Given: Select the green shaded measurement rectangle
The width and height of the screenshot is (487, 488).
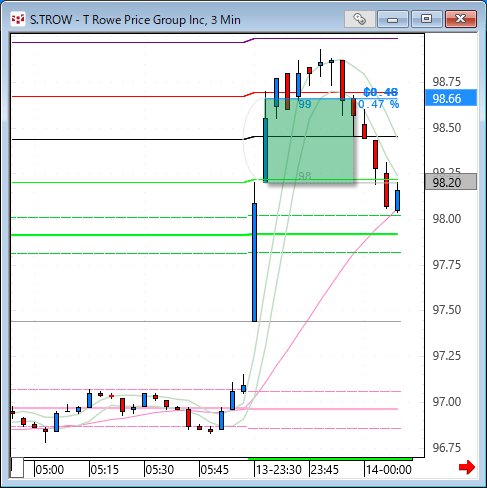Looking at the screenshot, I should pyautogui.click(x=310, y=140).
